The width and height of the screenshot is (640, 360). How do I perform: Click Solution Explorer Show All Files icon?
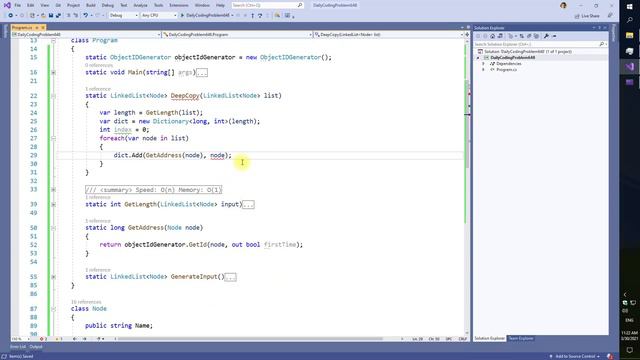click(536, 36)
